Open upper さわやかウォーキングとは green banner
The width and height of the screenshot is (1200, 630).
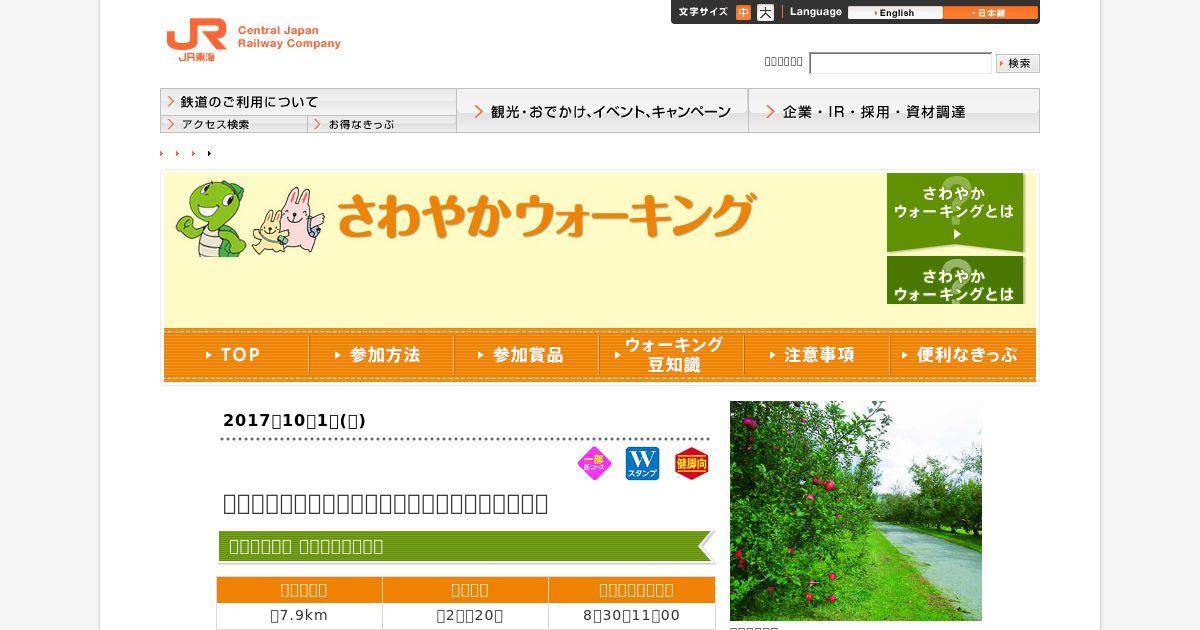click(955, 212)
